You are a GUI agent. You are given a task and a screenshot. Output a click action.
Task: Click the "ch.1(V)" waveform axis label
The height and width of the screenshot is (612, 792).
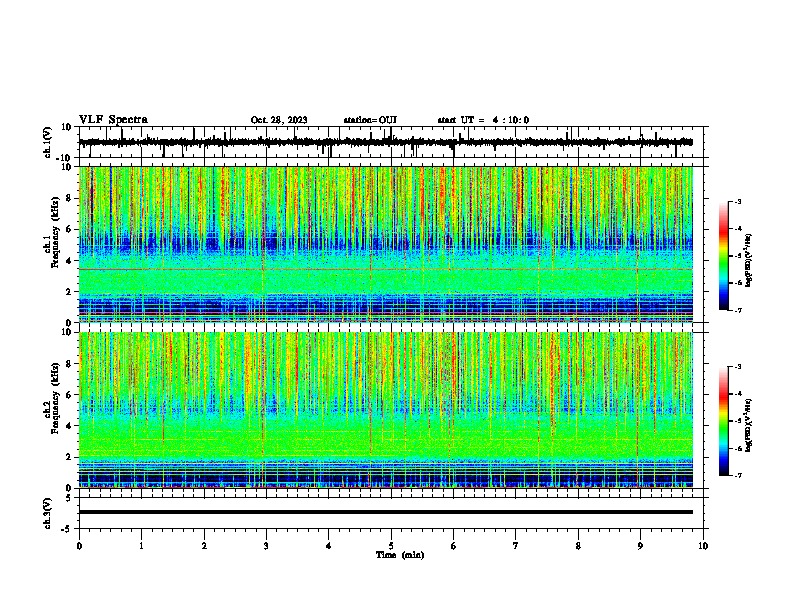coord(48,142)
